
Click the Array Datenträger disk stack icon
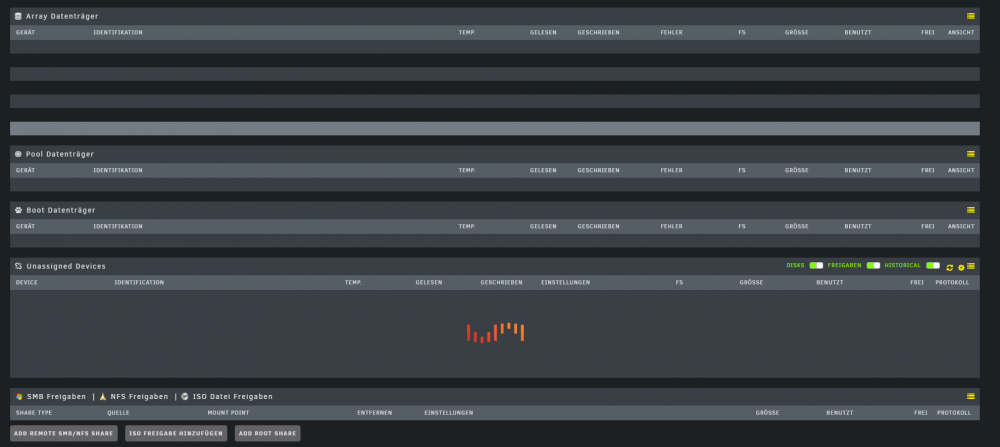(18, 16)
